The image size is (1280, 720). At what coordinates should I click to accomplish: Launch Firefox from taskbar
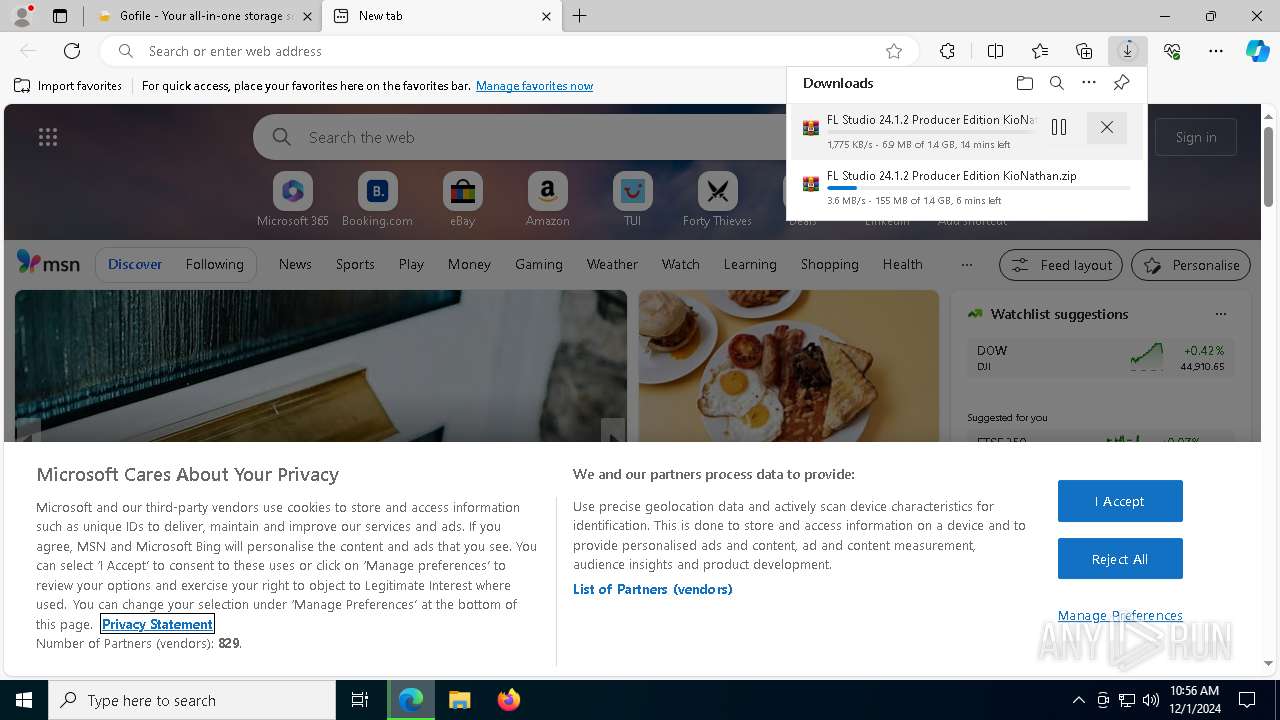click(x=508, y=700)
